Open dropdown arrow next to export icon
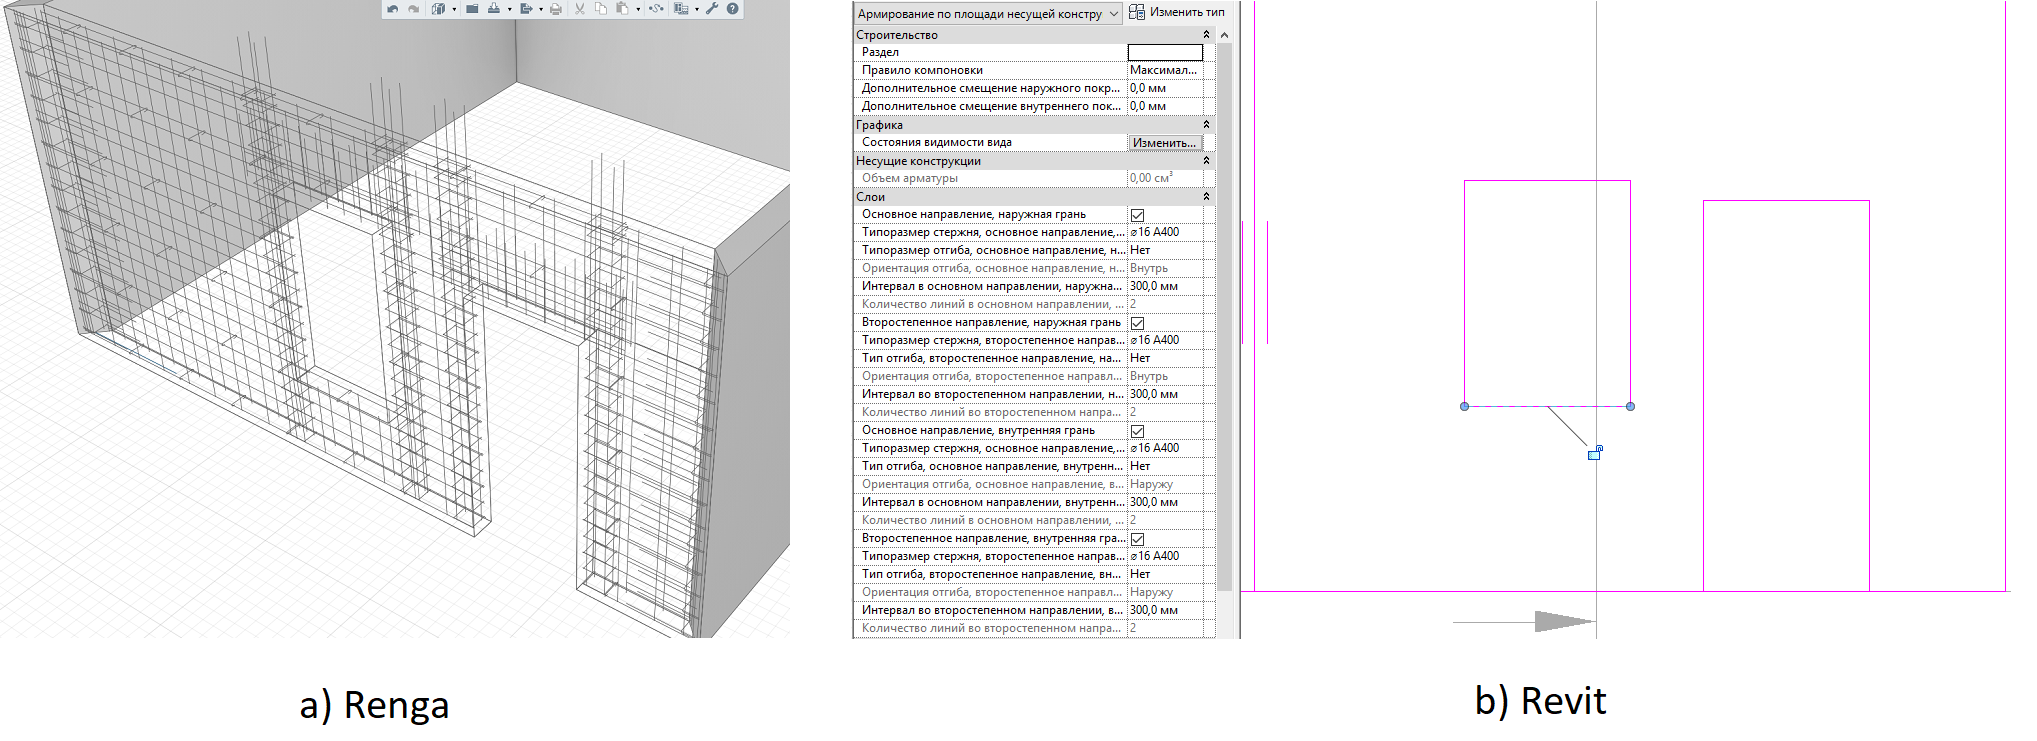The image size is (2037, 741). pyautogui.click(x=541, y=9)
